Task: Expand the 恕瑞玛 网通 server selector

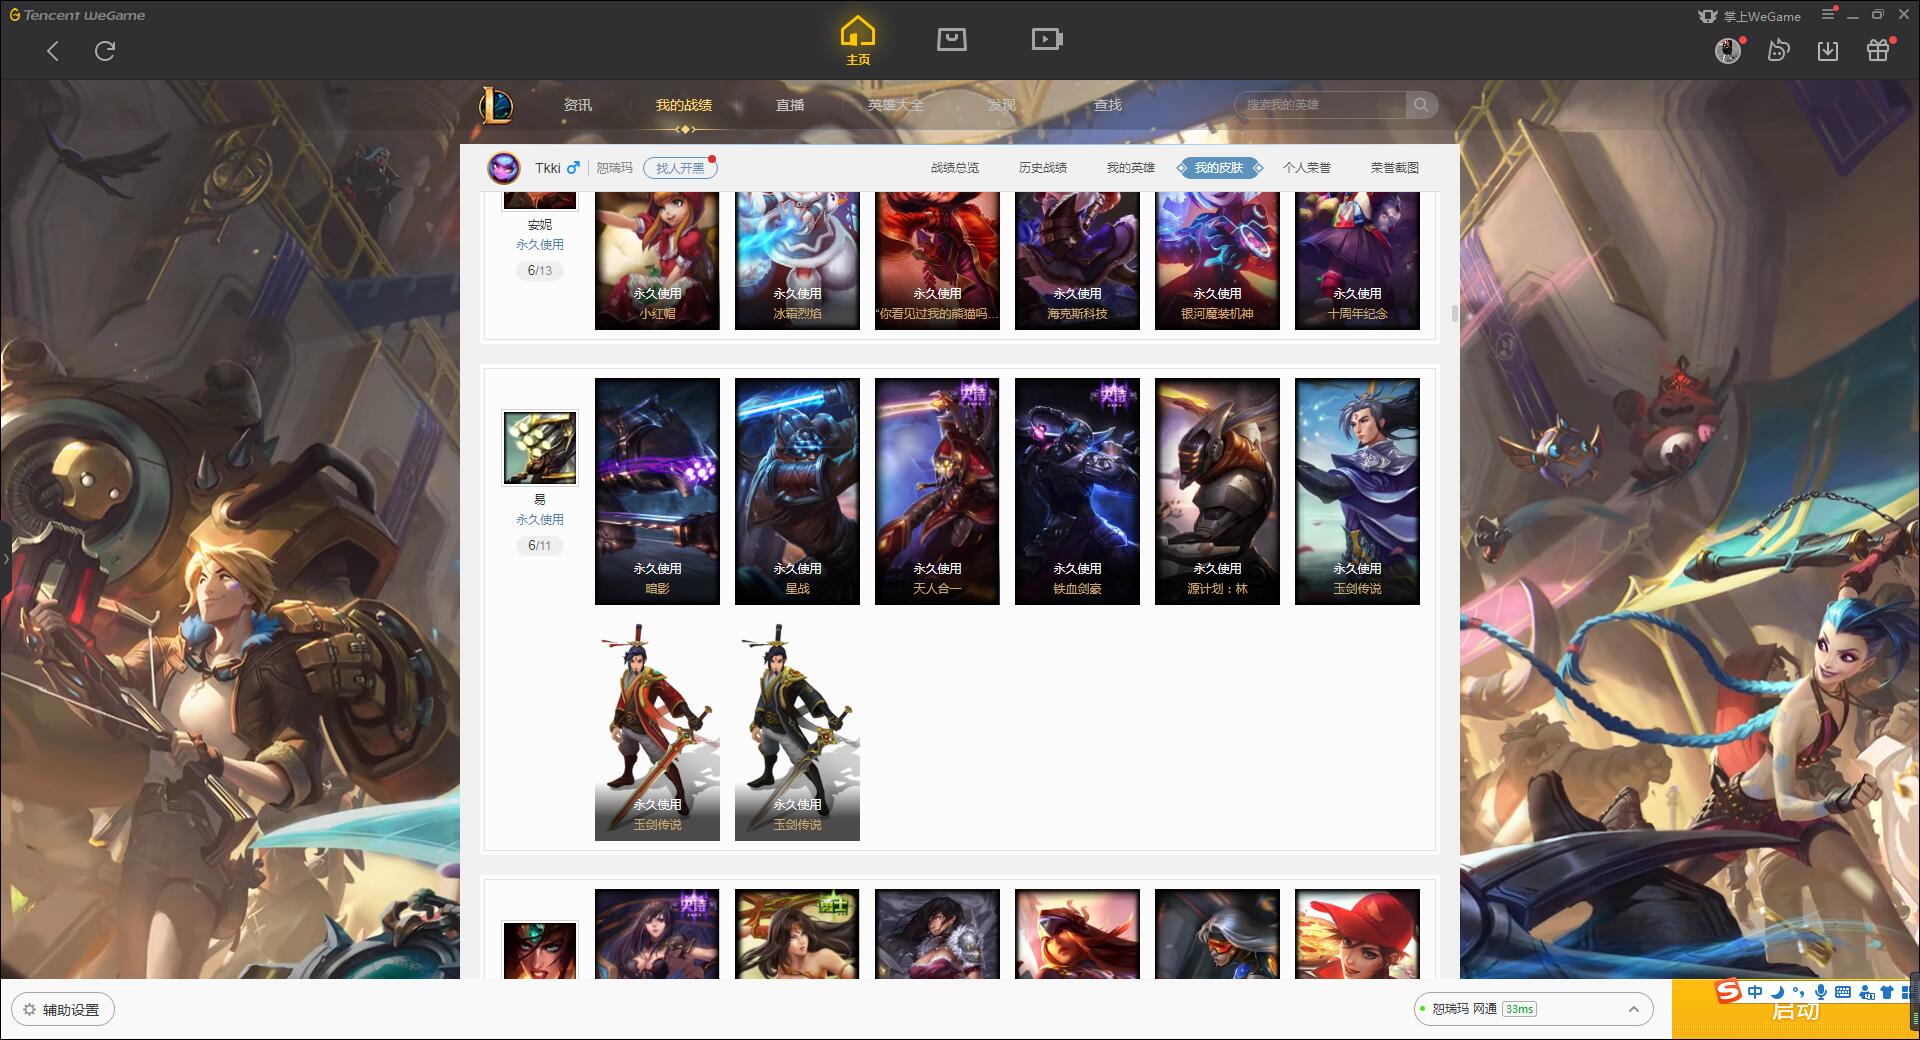Action: click(x=1533, y=1009)
